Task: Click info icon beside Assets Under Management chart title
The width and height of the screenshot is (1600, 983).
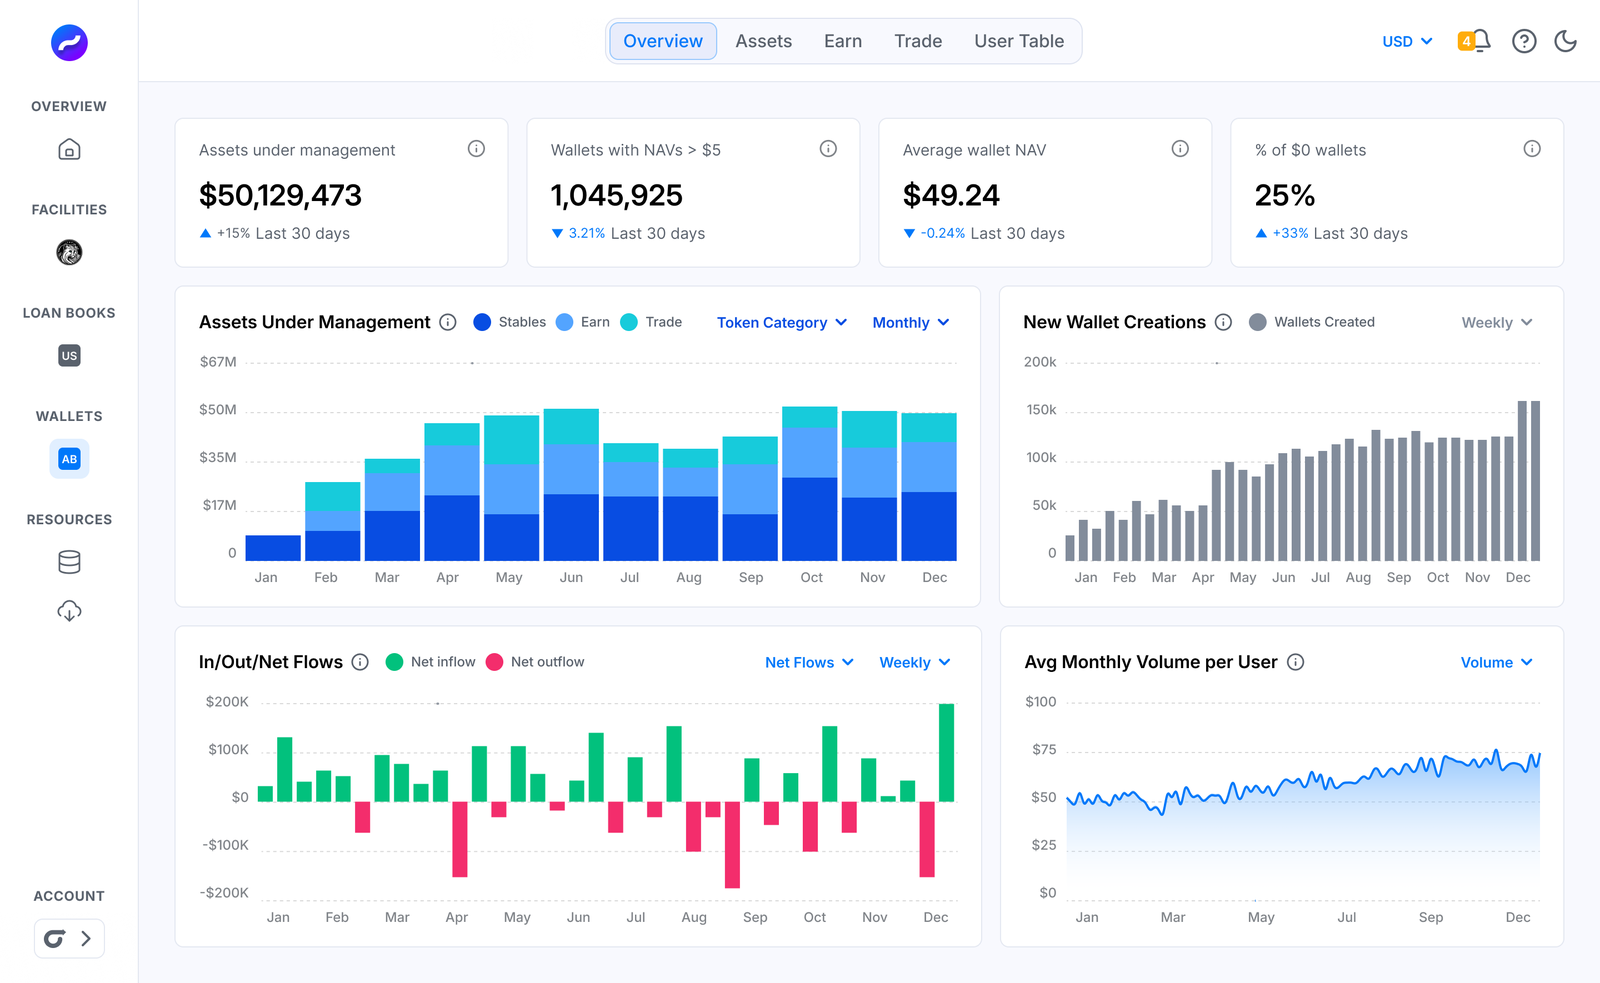Action: (x=448, y=322)
